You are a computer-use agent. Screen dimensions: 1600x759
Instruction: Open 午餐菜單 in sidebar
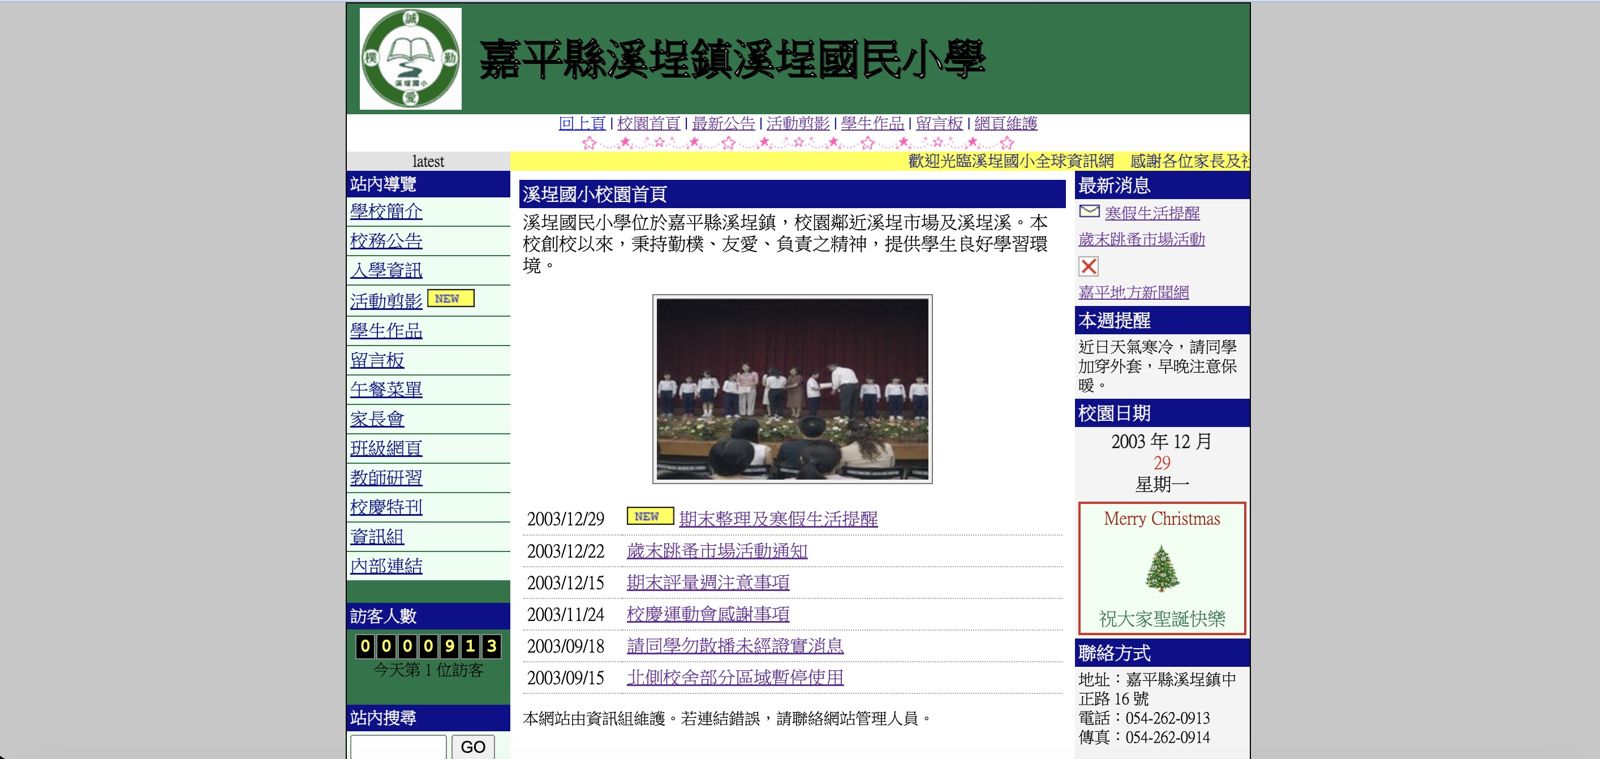(386, 389)
